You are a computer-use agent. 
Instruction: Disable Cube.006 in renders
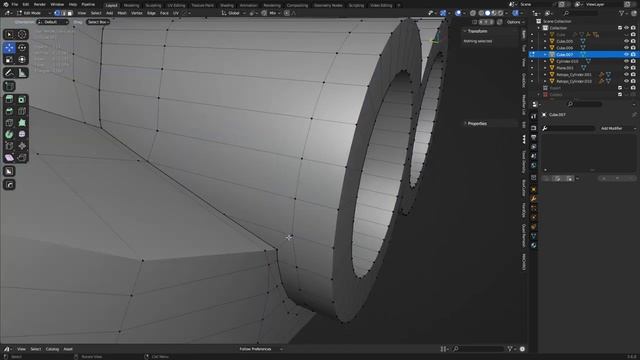click(x=633, y=48)
